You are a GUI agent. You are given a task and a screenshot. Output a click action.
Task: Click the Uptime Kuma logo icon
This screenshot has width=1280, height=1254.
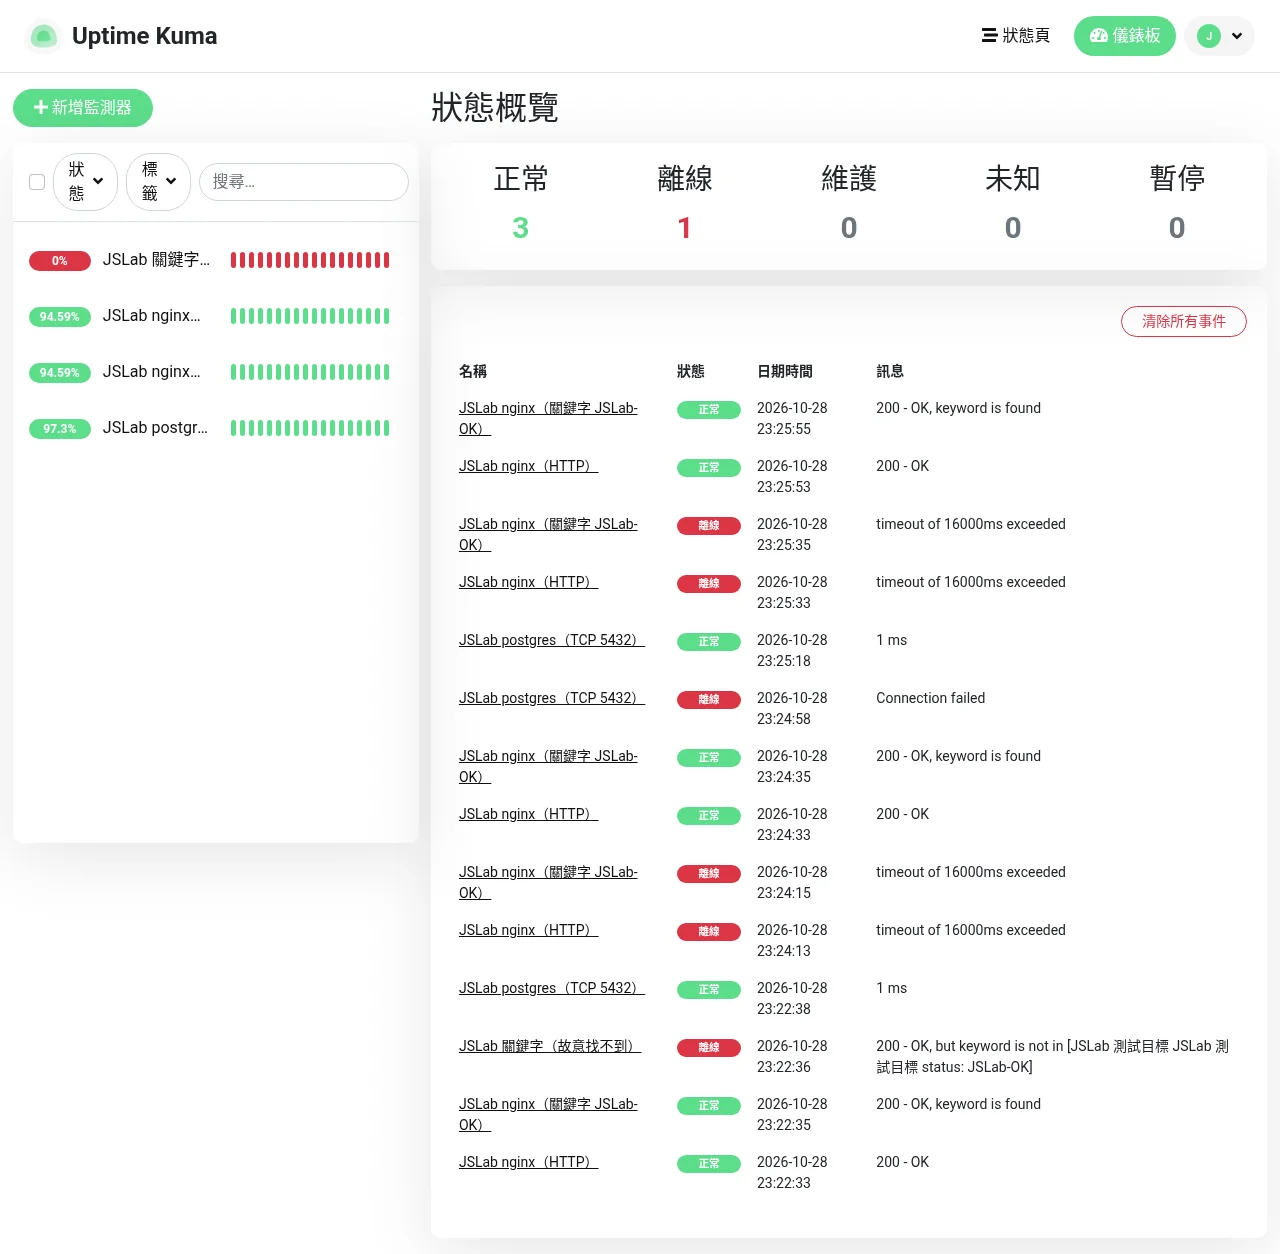tap(43, 36)
